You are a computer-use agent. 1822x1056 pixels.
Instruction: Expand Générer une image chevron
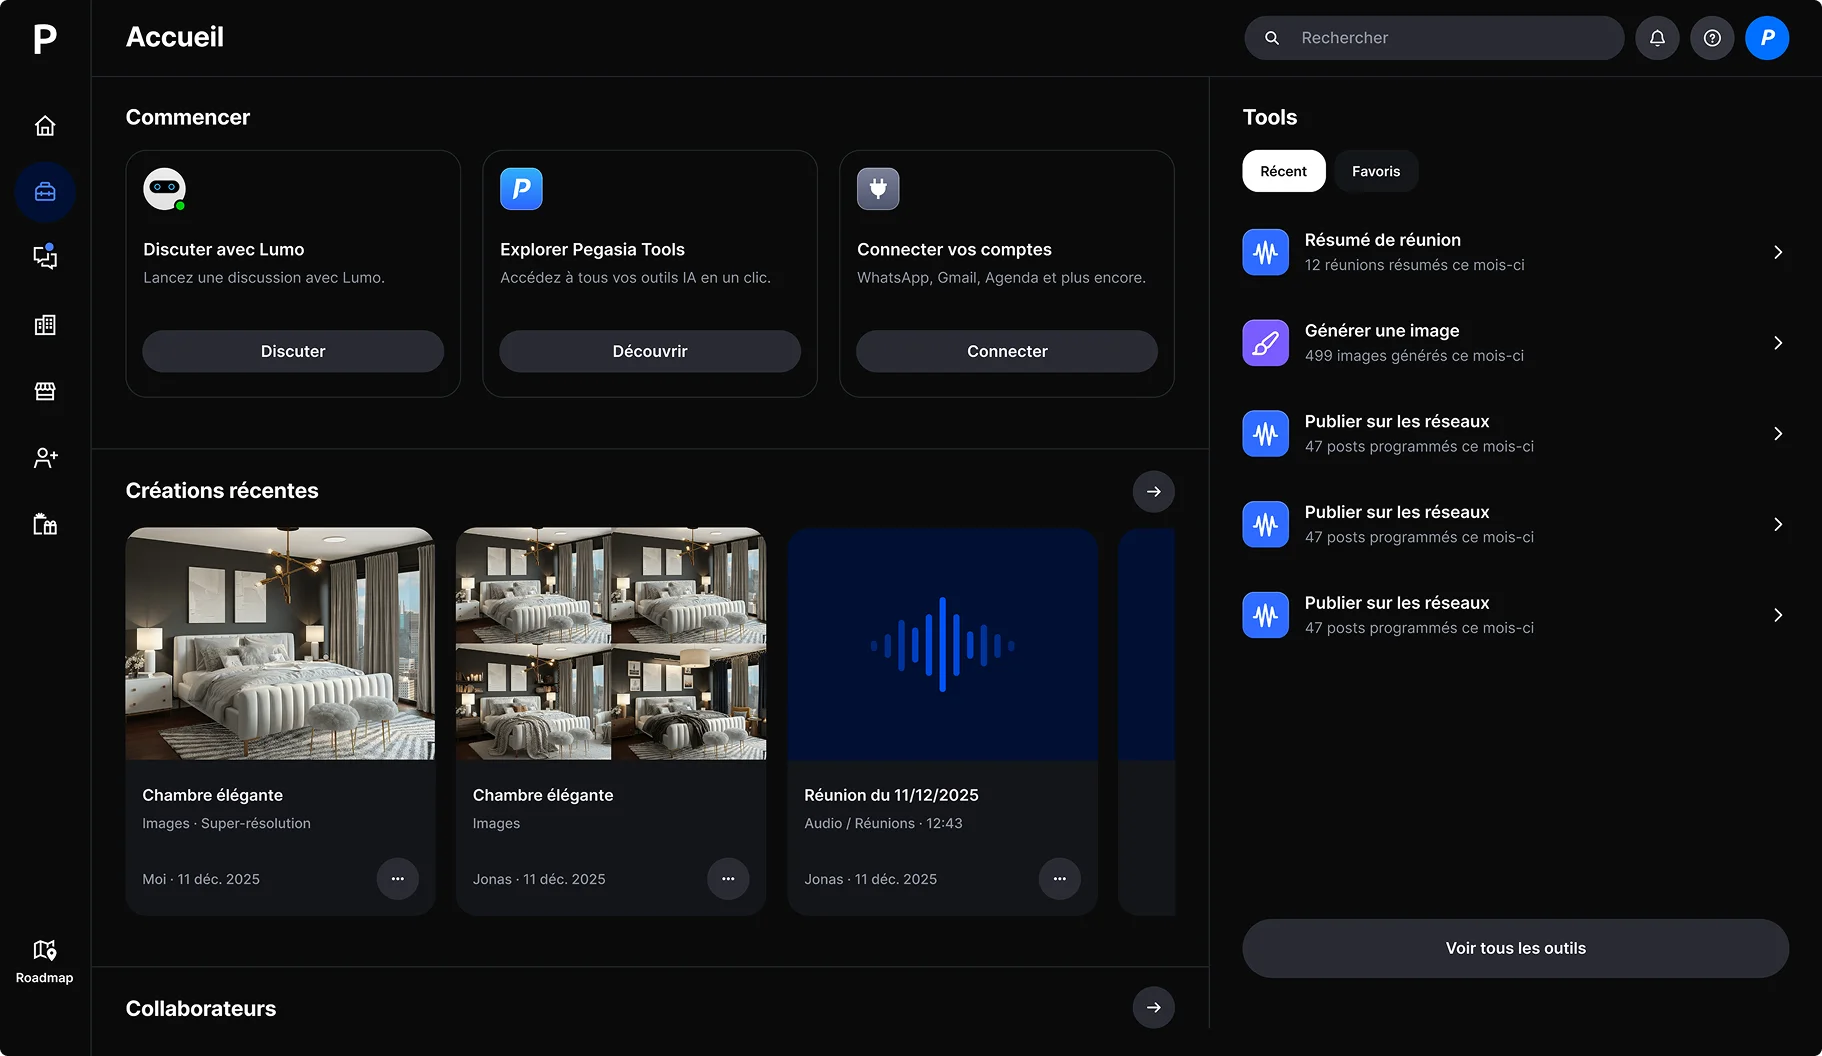click(x=1777, y=343)
